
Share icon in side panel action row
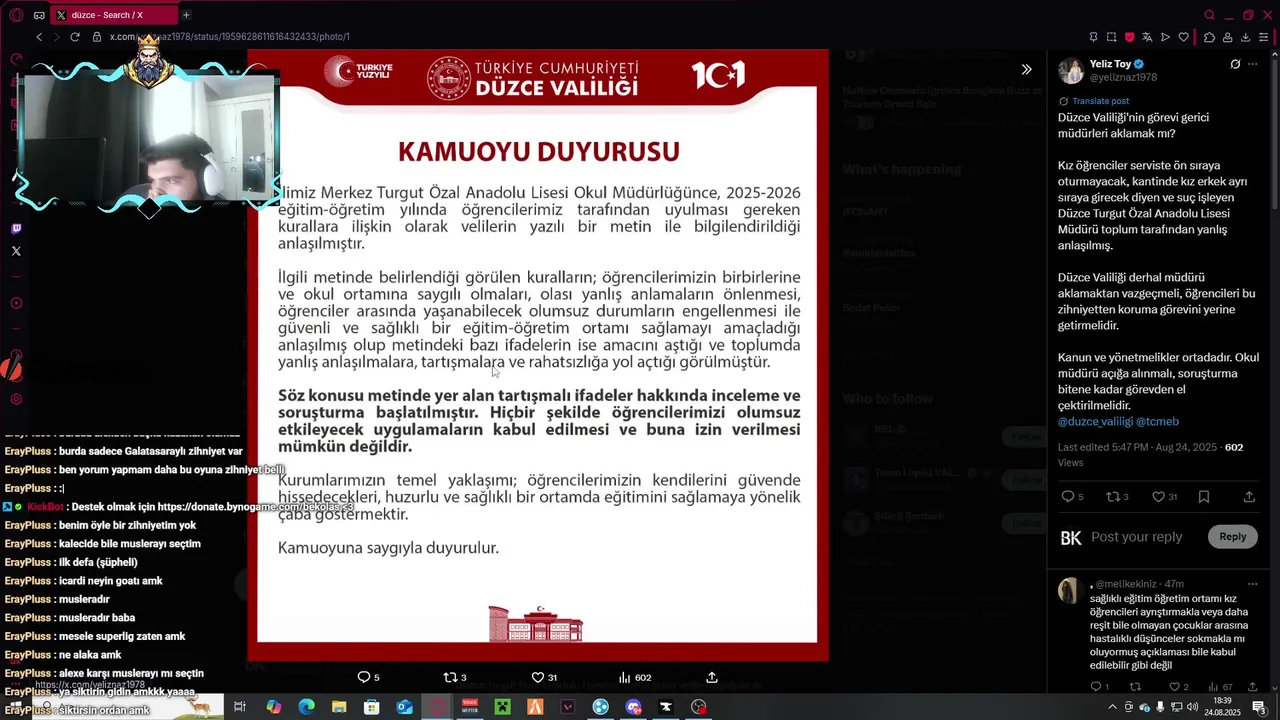point(1249,496)
